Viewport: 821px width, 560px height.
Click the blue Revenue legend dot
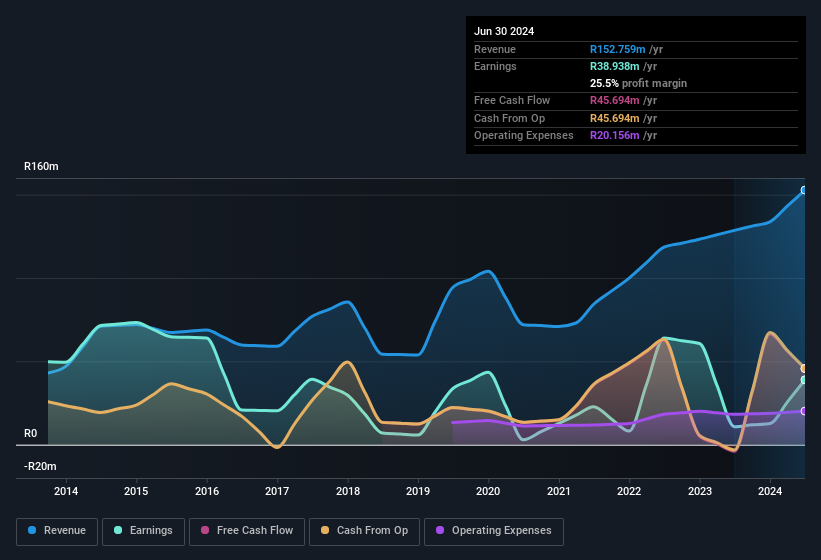pyautogui.click(x=33, y=531)
